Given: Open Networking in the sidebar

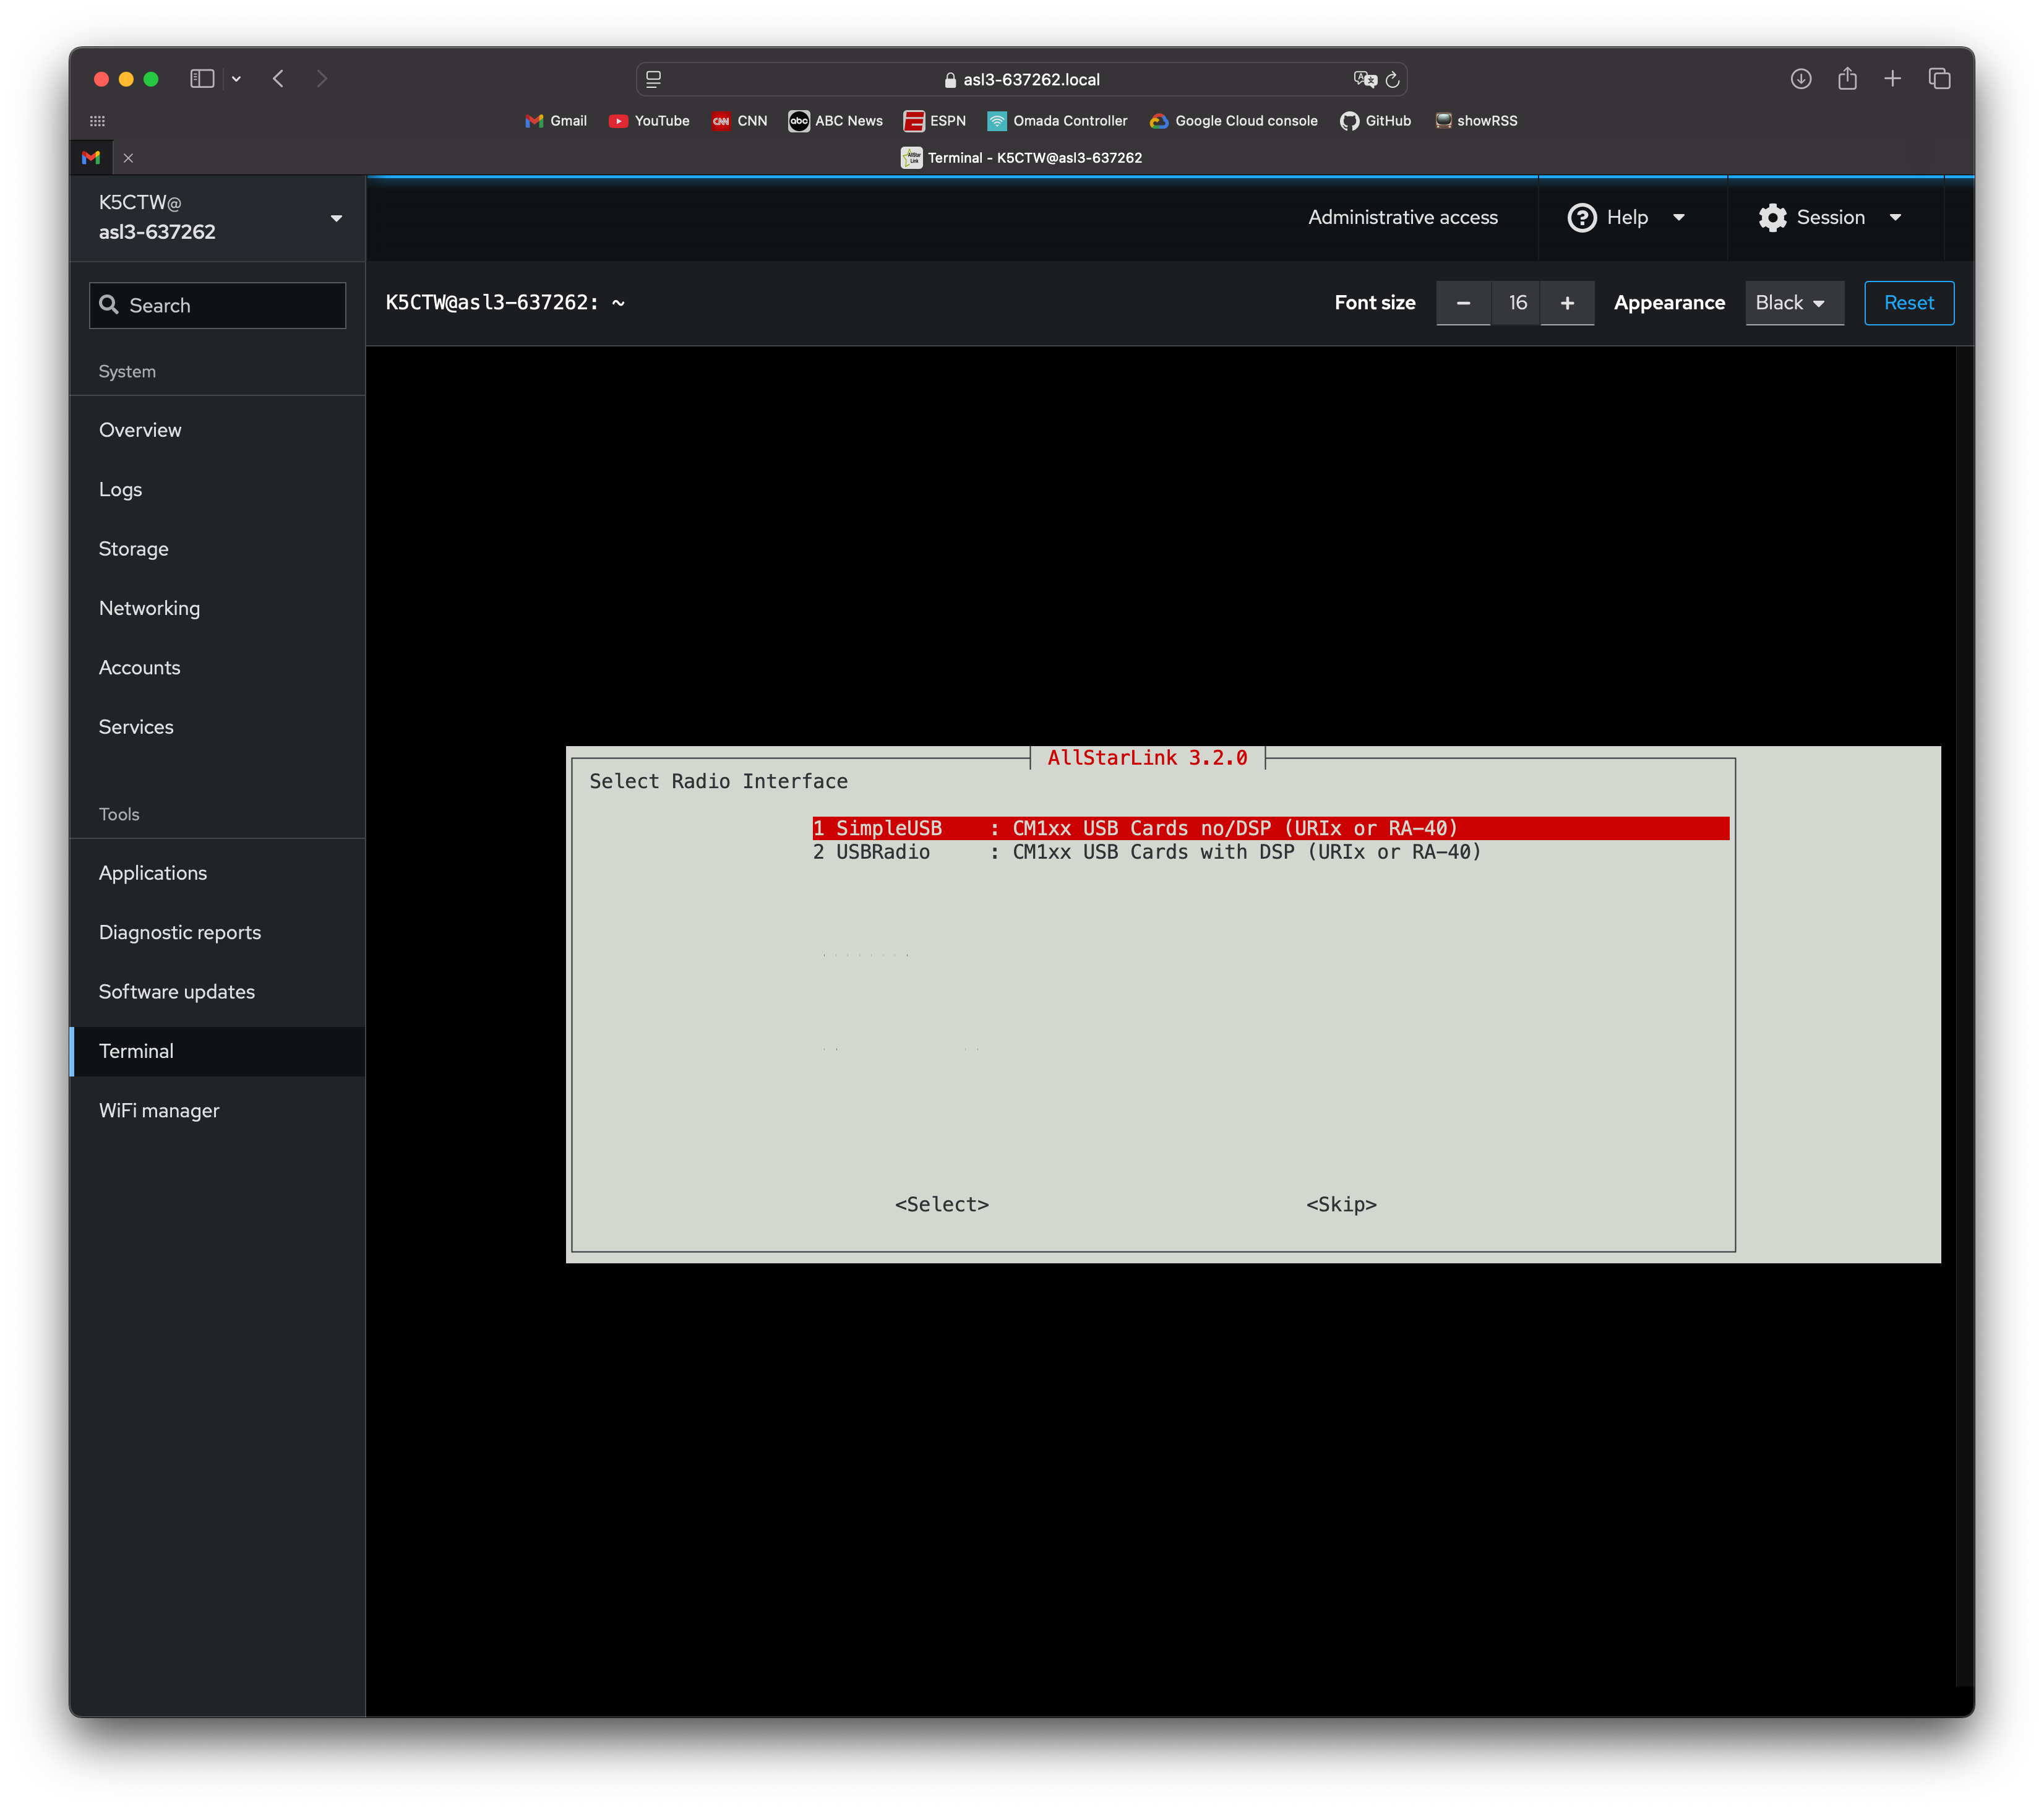Looking at the screenshot, I should [x=150, y=608].
